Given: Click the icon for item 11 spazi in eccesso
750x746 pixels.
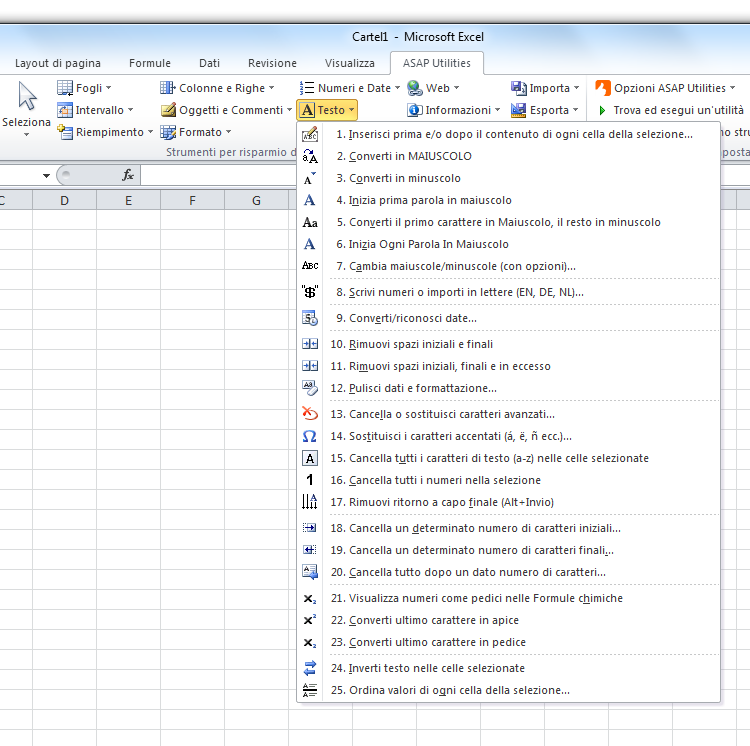Looking at the screenshot, I should [x=310, y=366].
